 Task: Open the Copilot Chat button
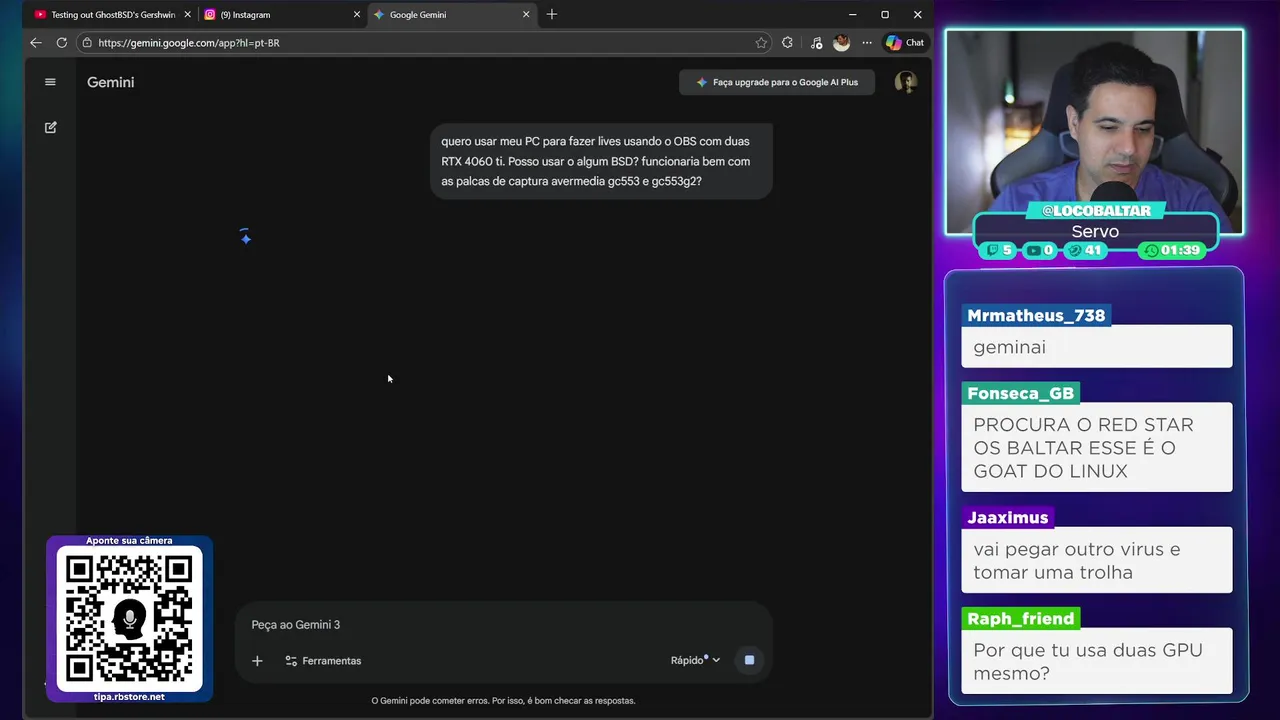[905, 43]
